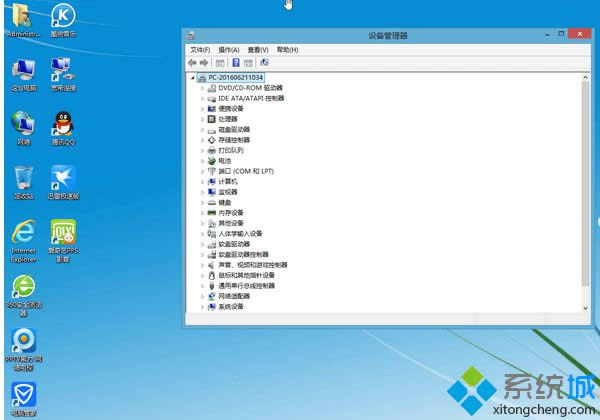Select the 电脑管家 desktop shortcut

coord(24,399)
